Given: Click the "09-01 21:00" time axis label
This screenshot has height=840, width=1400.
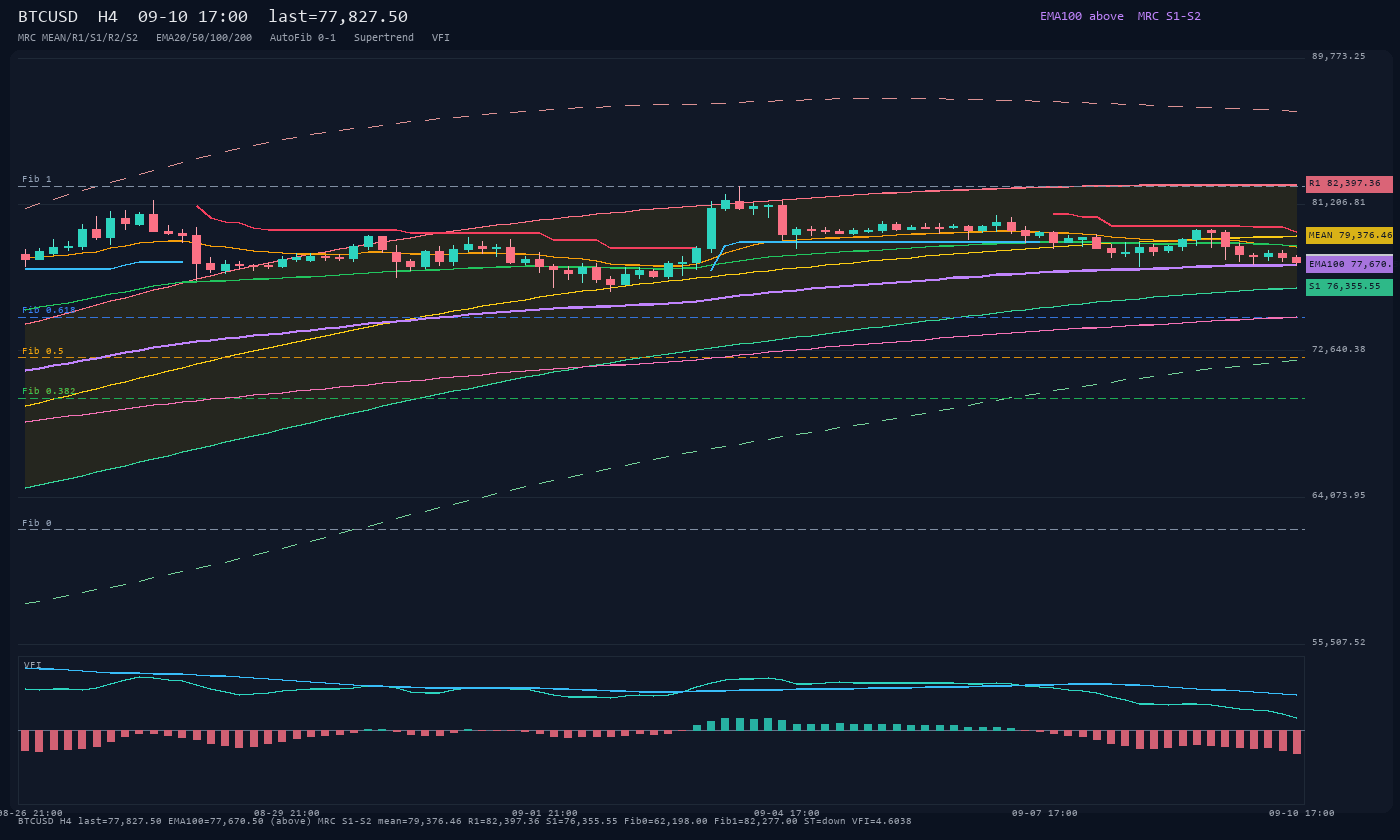Looking at the screenshot, I should tap(545, 813).
